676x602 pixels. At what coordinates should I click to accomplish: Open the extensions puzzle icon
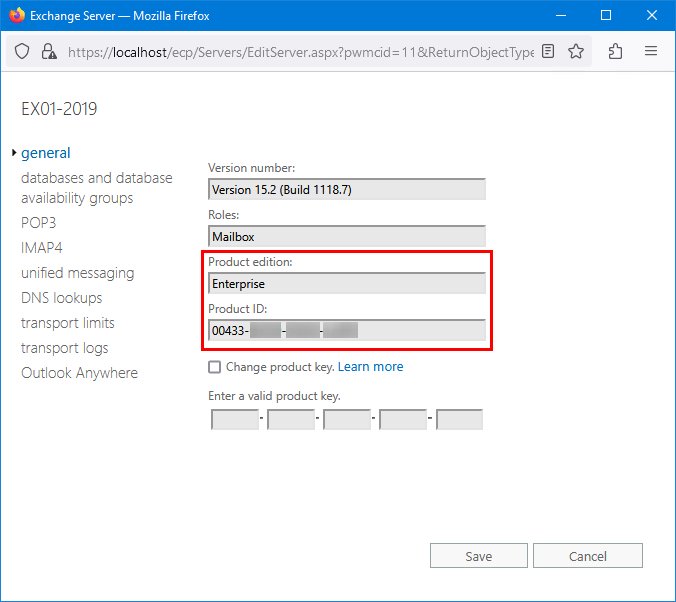pos(615,52)
